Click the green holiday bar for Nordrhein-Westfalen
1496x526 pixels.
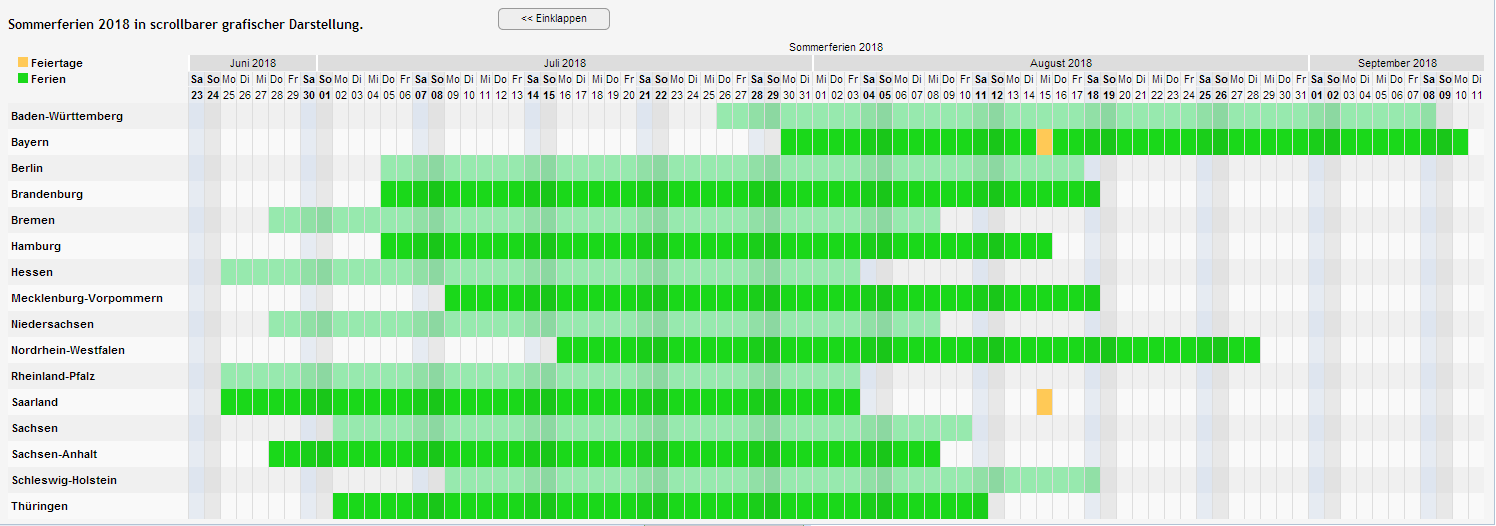click(x=908, y=350)
